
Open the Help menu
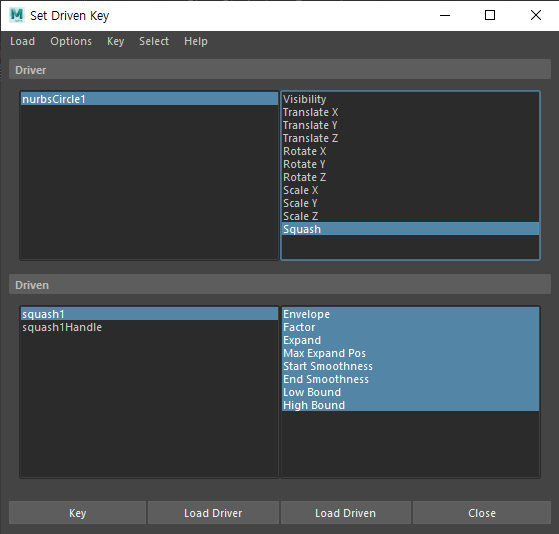coord(196,41)
